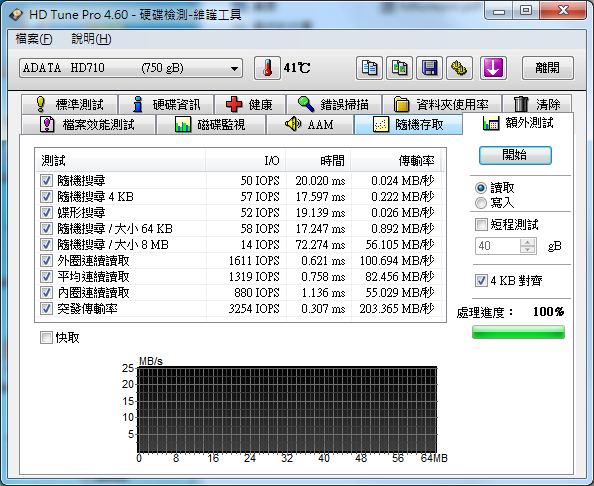Image resolution: width=594 pixels, height=486 pixels.
Task: Click the 開始 start button
Action: tap(515, 155)
